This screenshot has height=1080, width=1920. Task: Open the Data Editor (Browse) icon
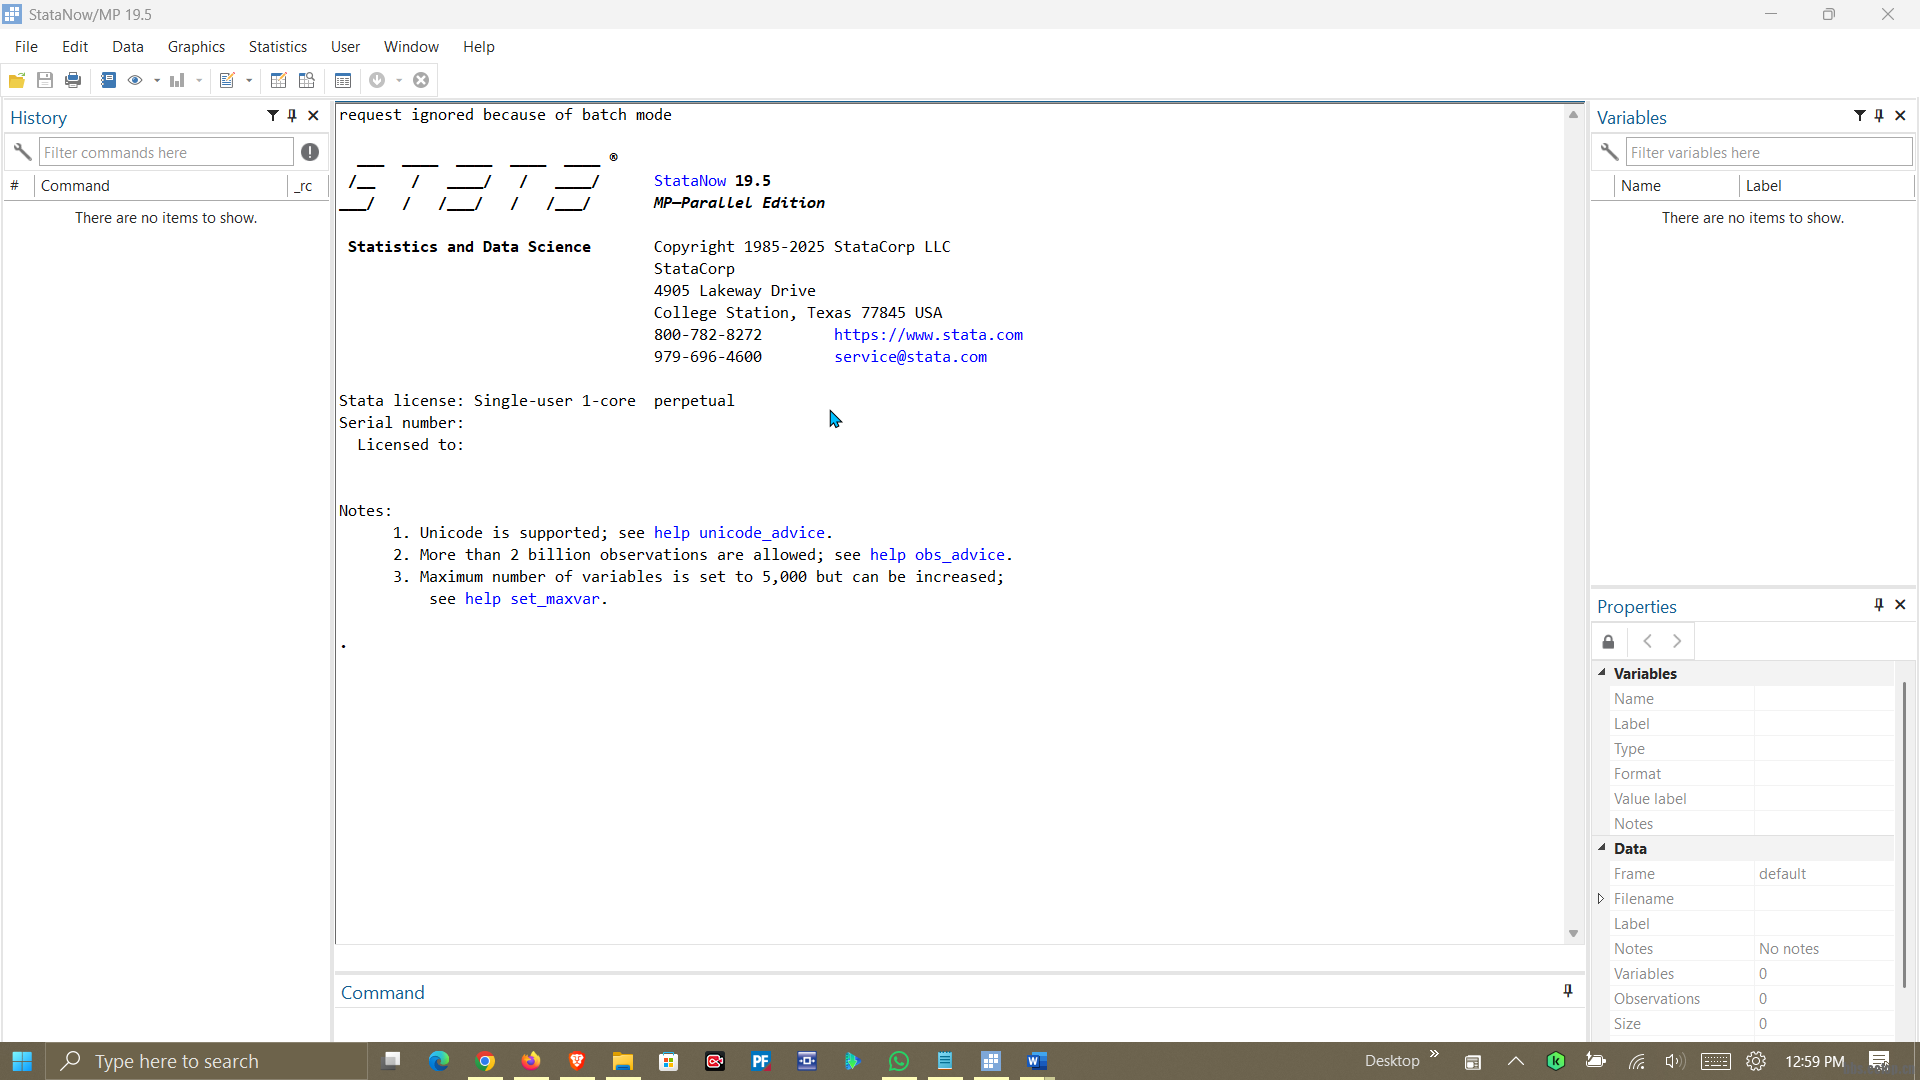[307, 80]
